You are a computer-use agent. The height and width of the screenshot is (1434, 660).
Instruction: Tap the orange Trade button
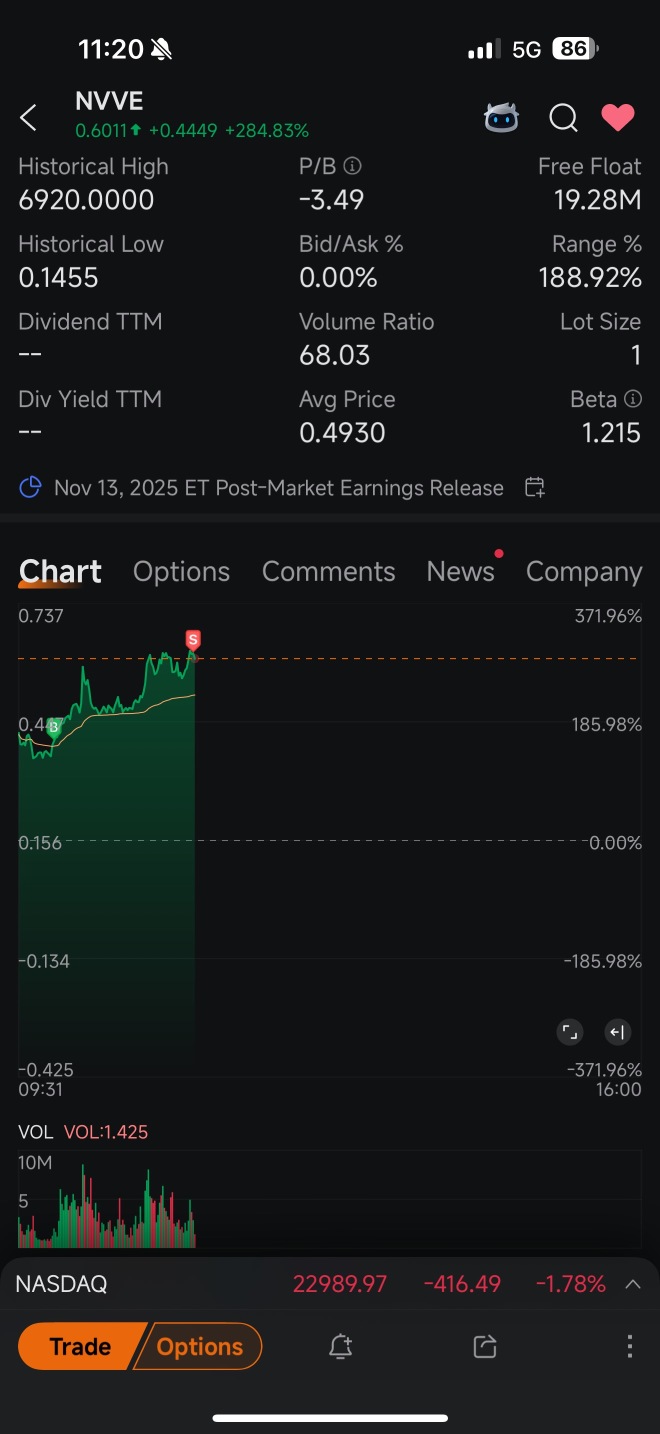pos(80,1346)
